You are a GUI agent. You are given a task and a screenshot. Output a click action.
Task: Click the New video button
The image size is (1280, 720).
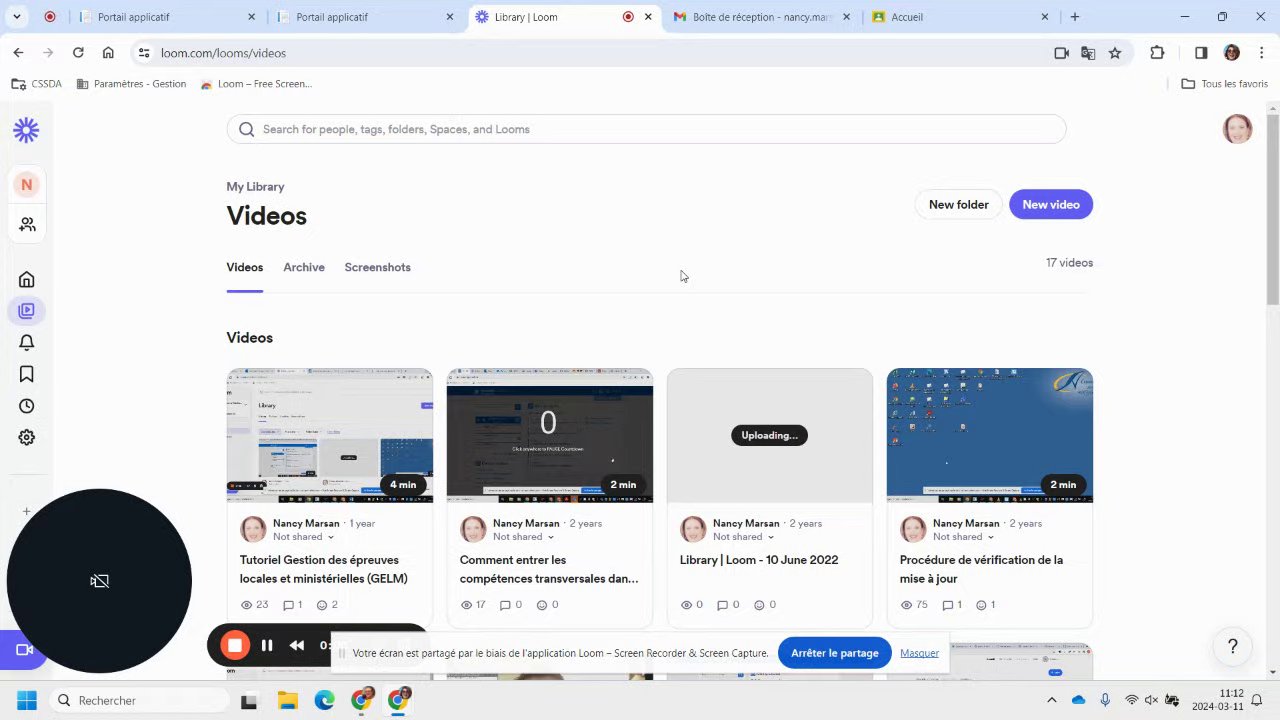click(1051, 205)
